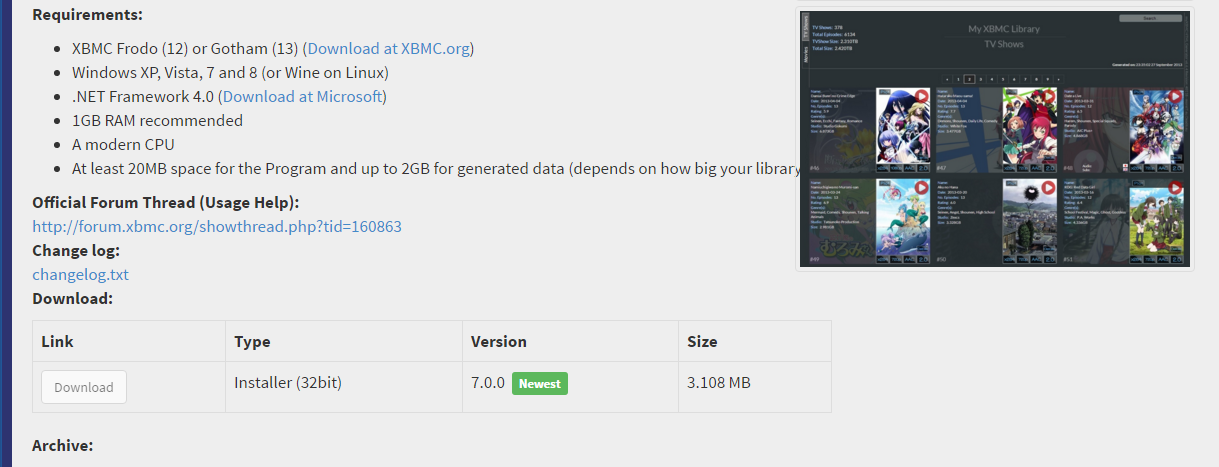Viewport: 1219px width, 467px height.
Task: Open the changelog.txt link
Action: [80, 274]
